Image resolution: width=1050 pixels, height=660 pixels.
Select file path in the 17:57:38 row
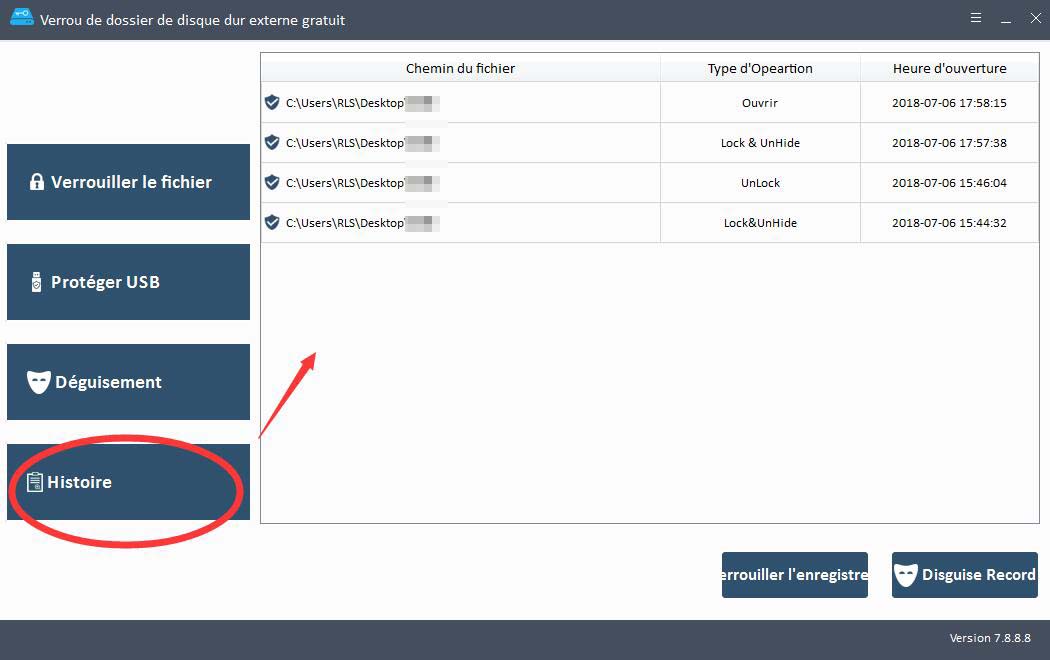pos(362,143)
